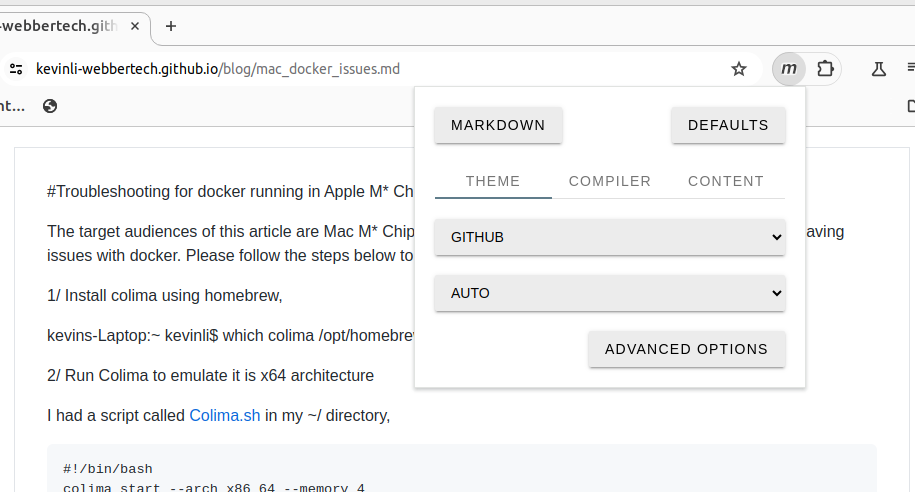915x492 pixels.
Task: Follow the Colima.sh link
Action: (225, 415)
